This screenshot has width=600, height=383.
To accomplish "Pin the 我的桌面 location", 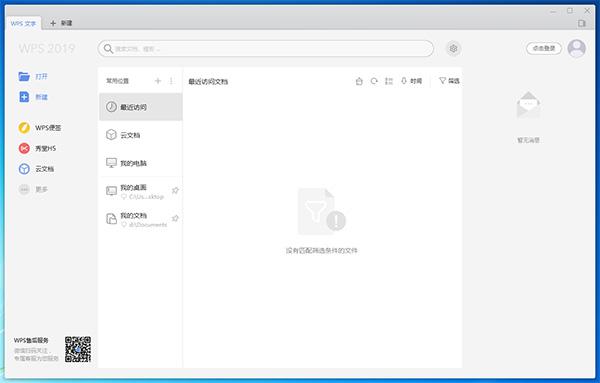I will click(x=175, y=190).
